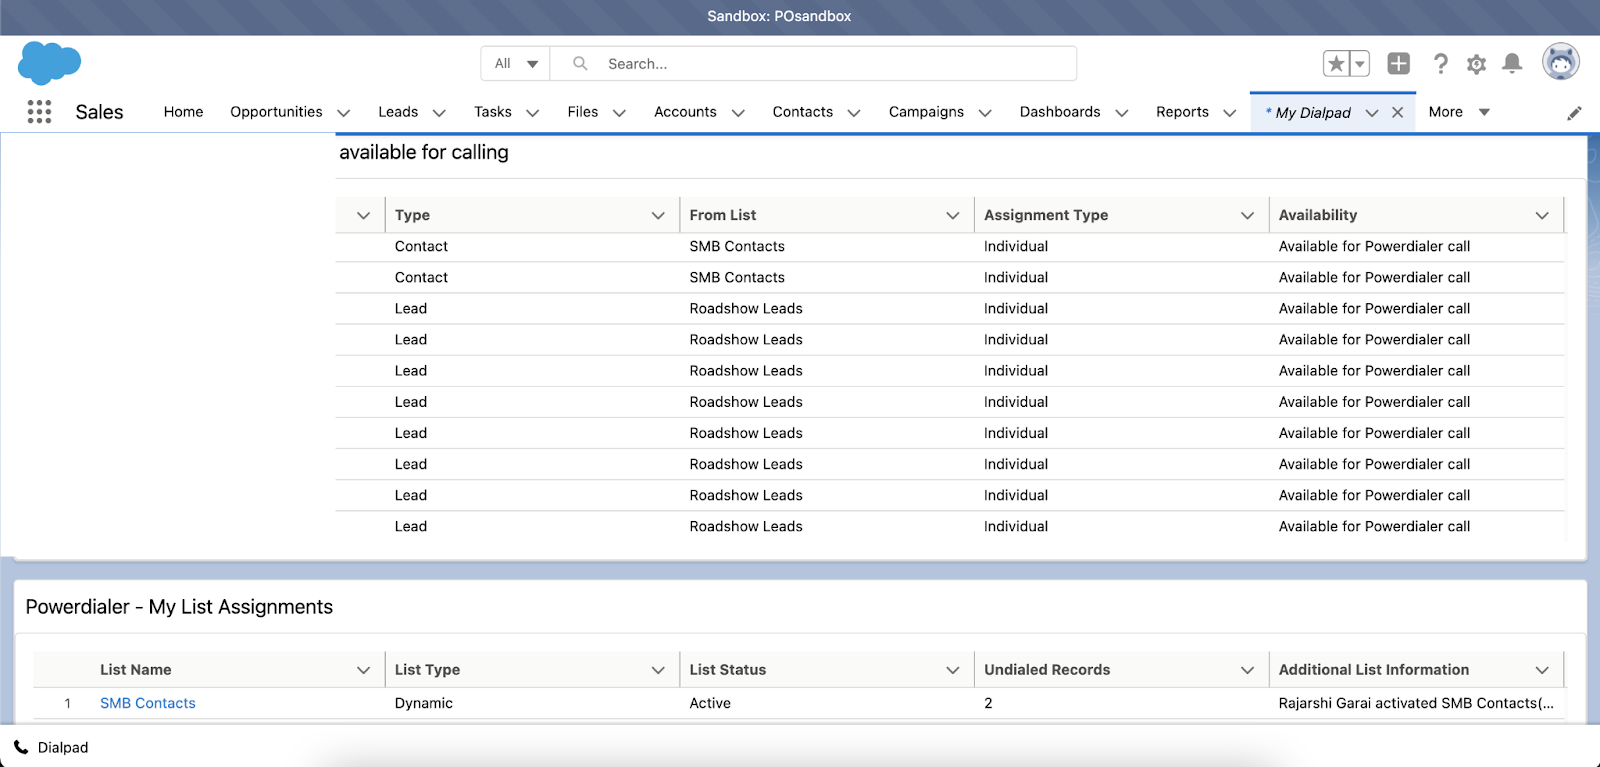Open Additional List Information column menu chevron
This screenshot has height=767, width=1600.
tap(1542, 670)
